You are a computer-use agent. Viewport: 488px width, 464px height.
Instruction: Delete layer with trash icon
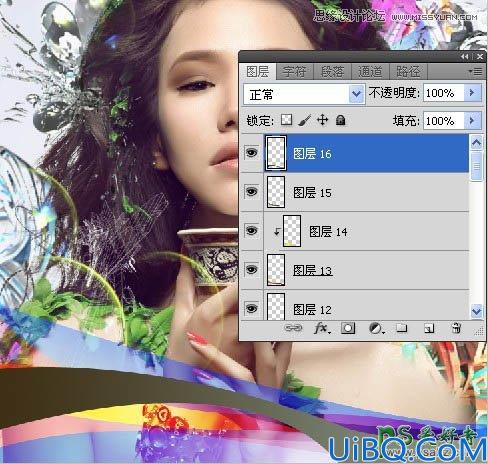456,328
